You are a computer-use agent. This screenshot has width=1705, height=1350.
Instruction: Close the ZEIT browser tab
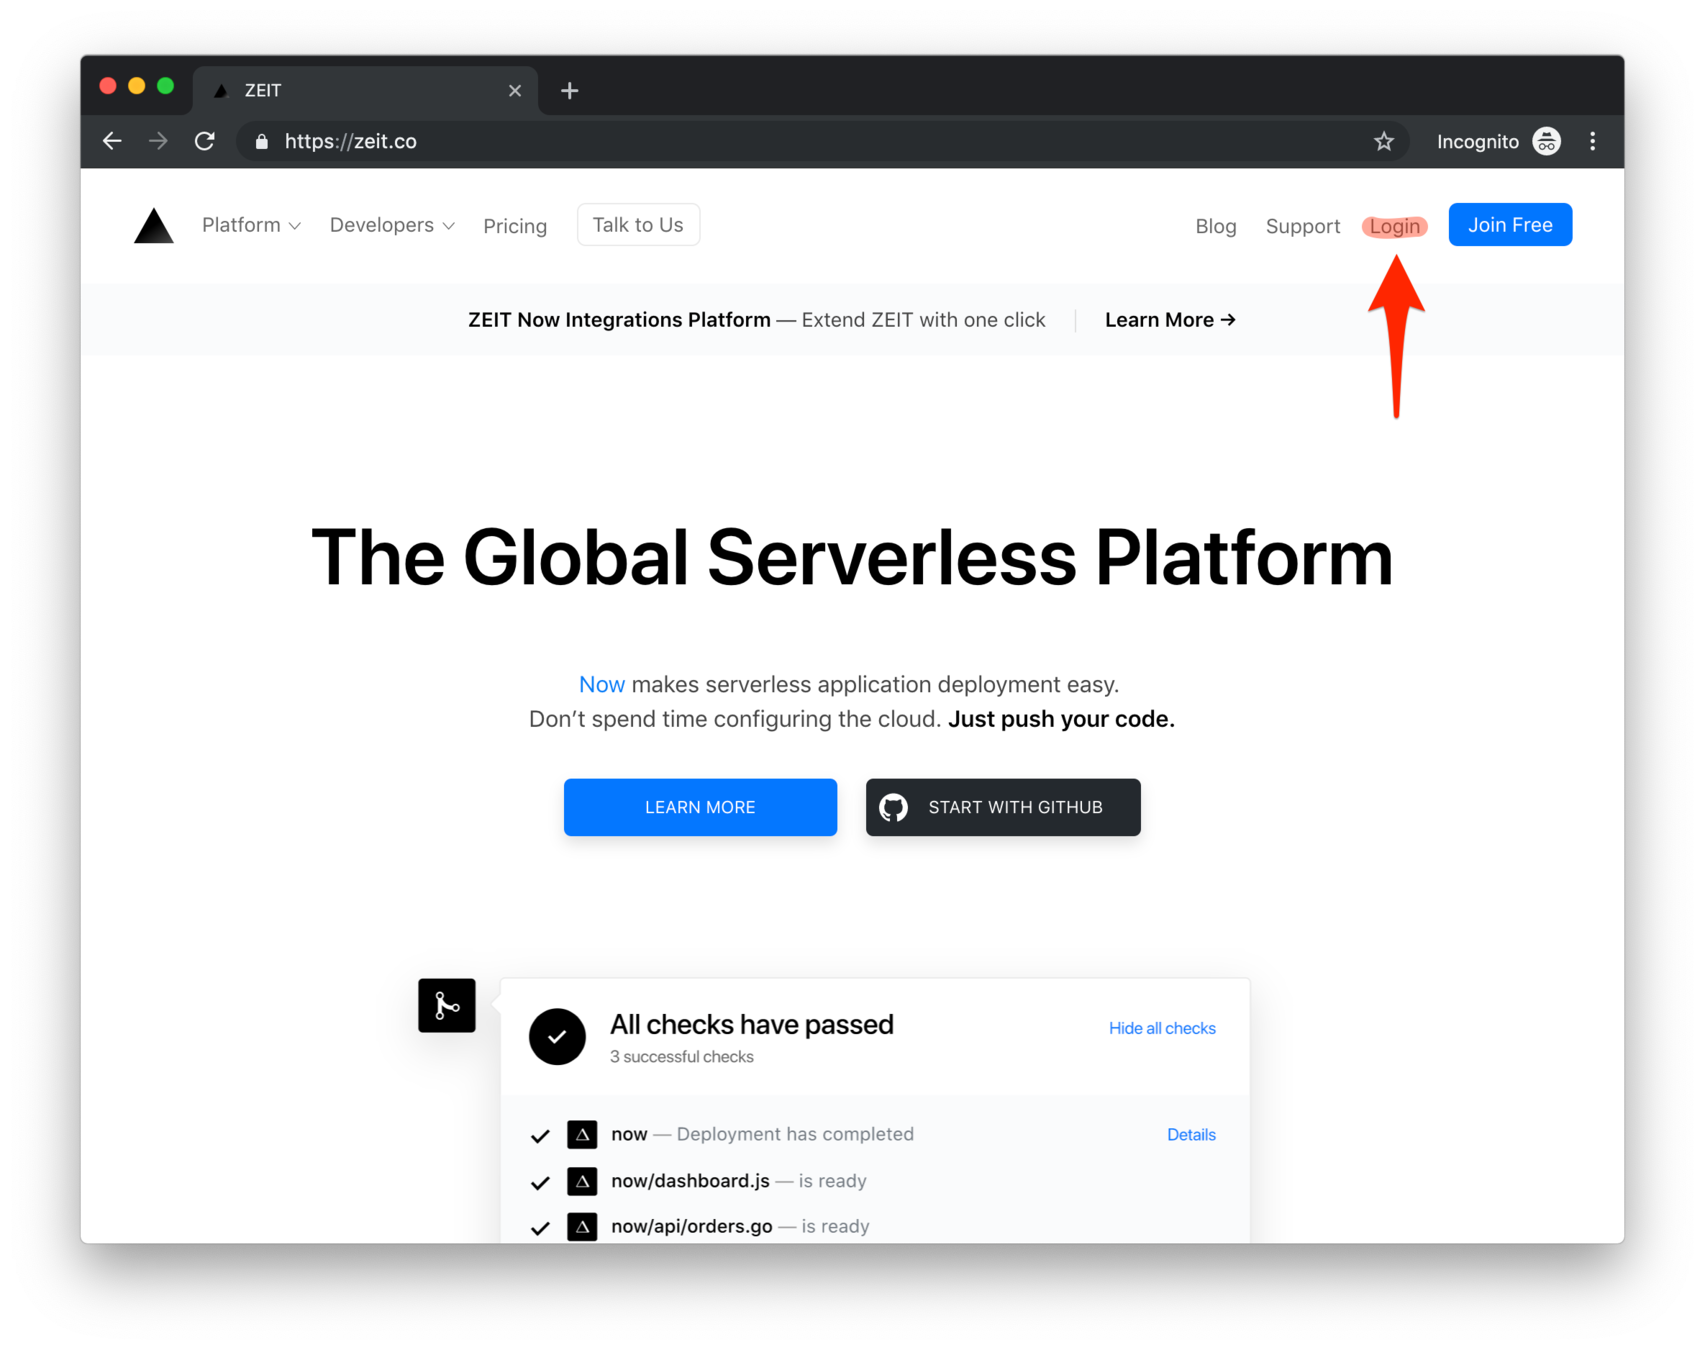click(x=515, y=90)
